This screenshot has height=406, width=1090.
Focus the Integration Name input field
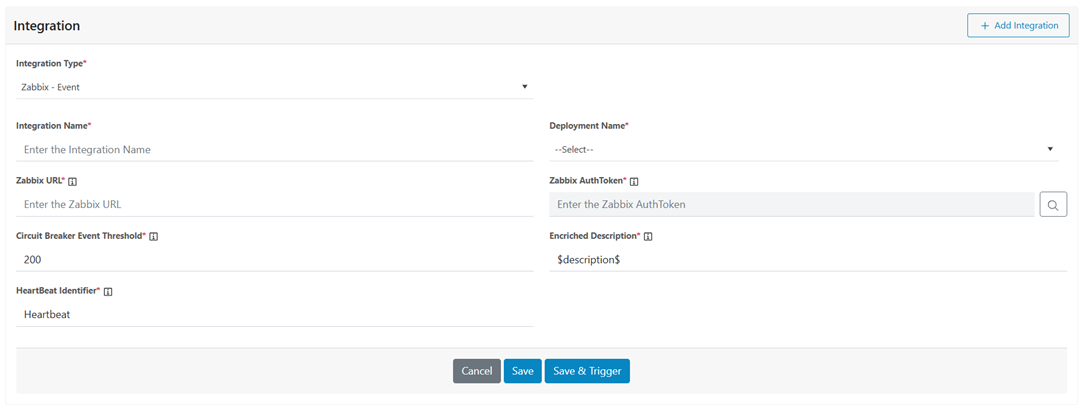click(274, 150)
